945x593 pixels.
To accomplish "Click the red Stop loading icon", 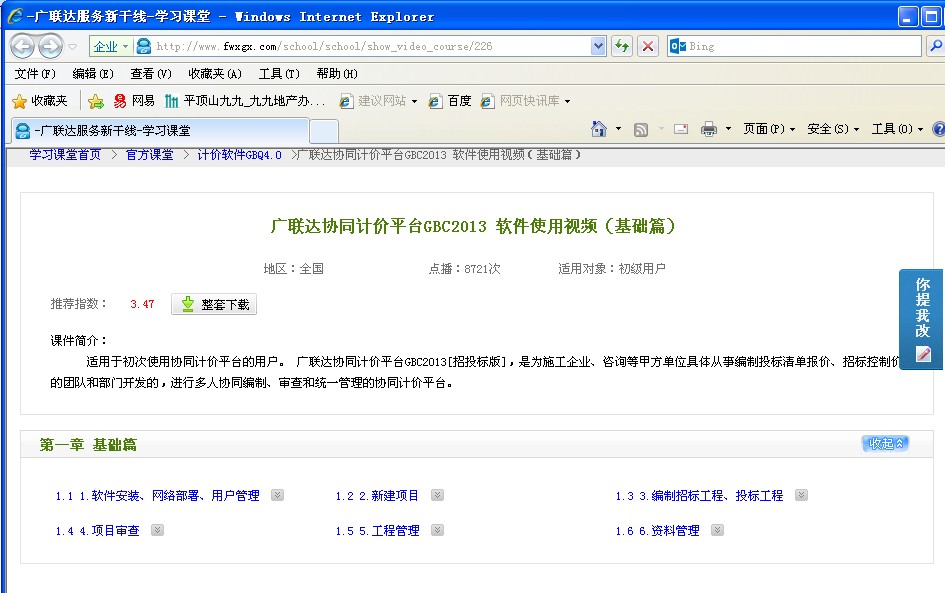I will point(648,46).
